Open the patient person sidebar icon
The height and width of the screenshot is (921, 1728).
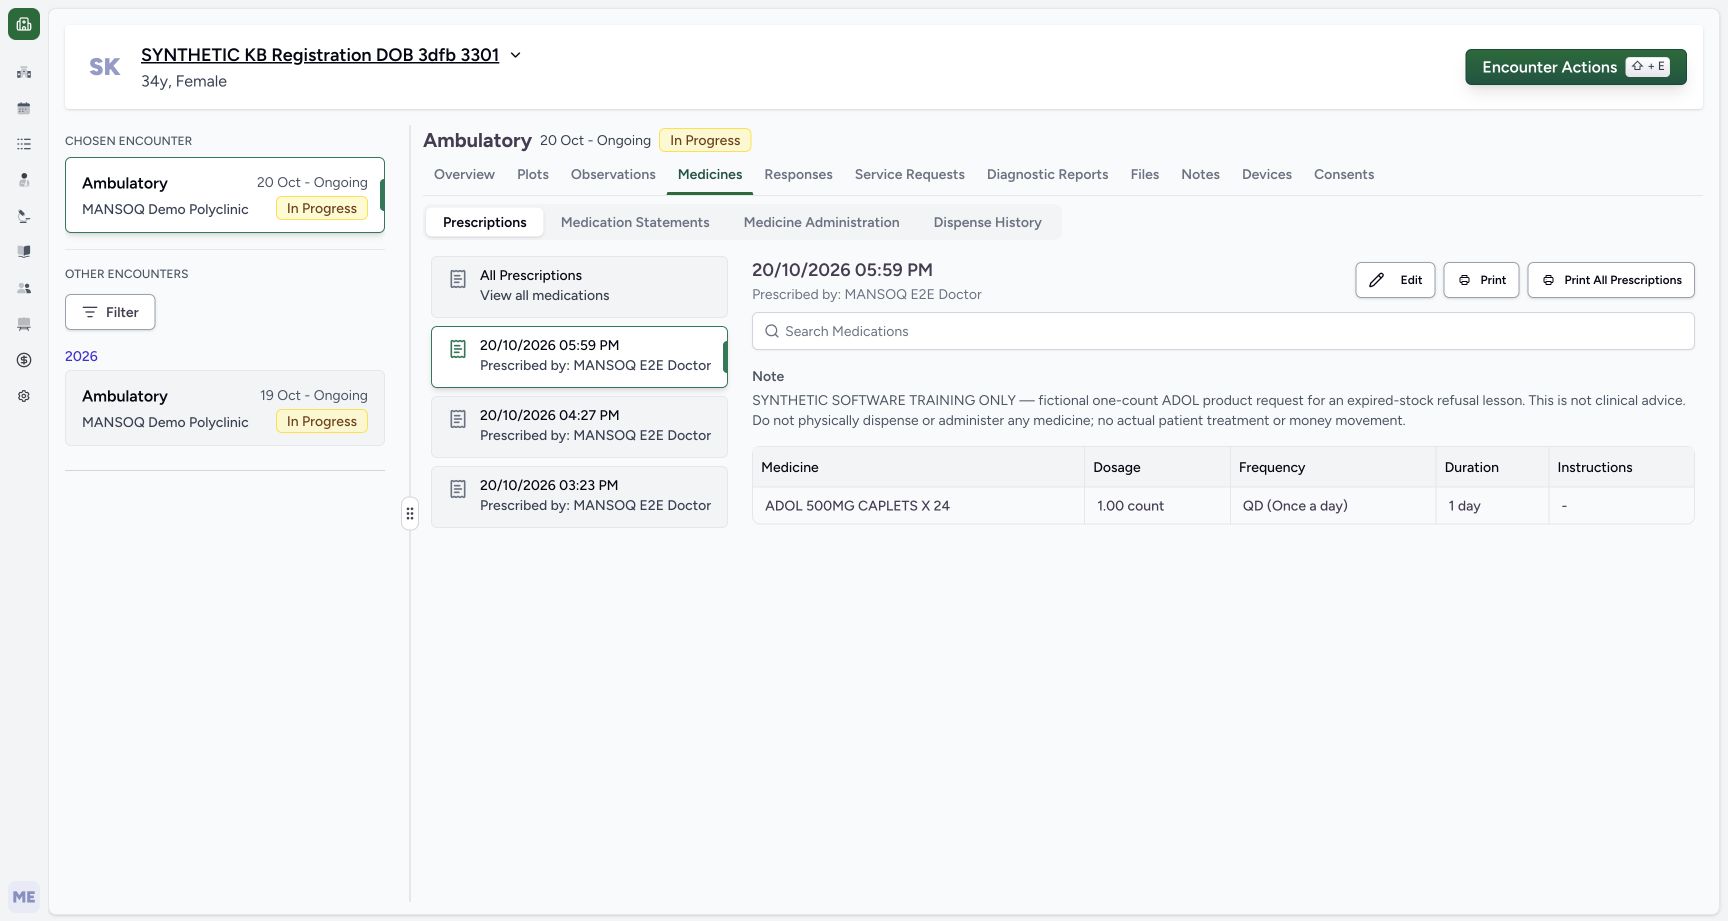pyautogui.click(x=24, y=180)
